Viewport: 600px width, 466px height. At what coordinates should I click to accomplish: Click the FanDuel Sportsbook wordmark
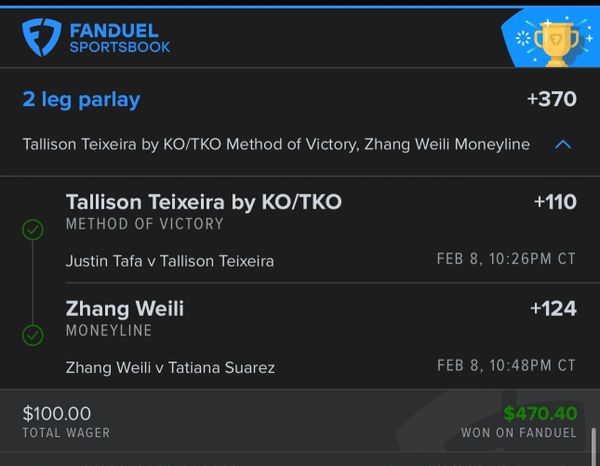point(119,37)
